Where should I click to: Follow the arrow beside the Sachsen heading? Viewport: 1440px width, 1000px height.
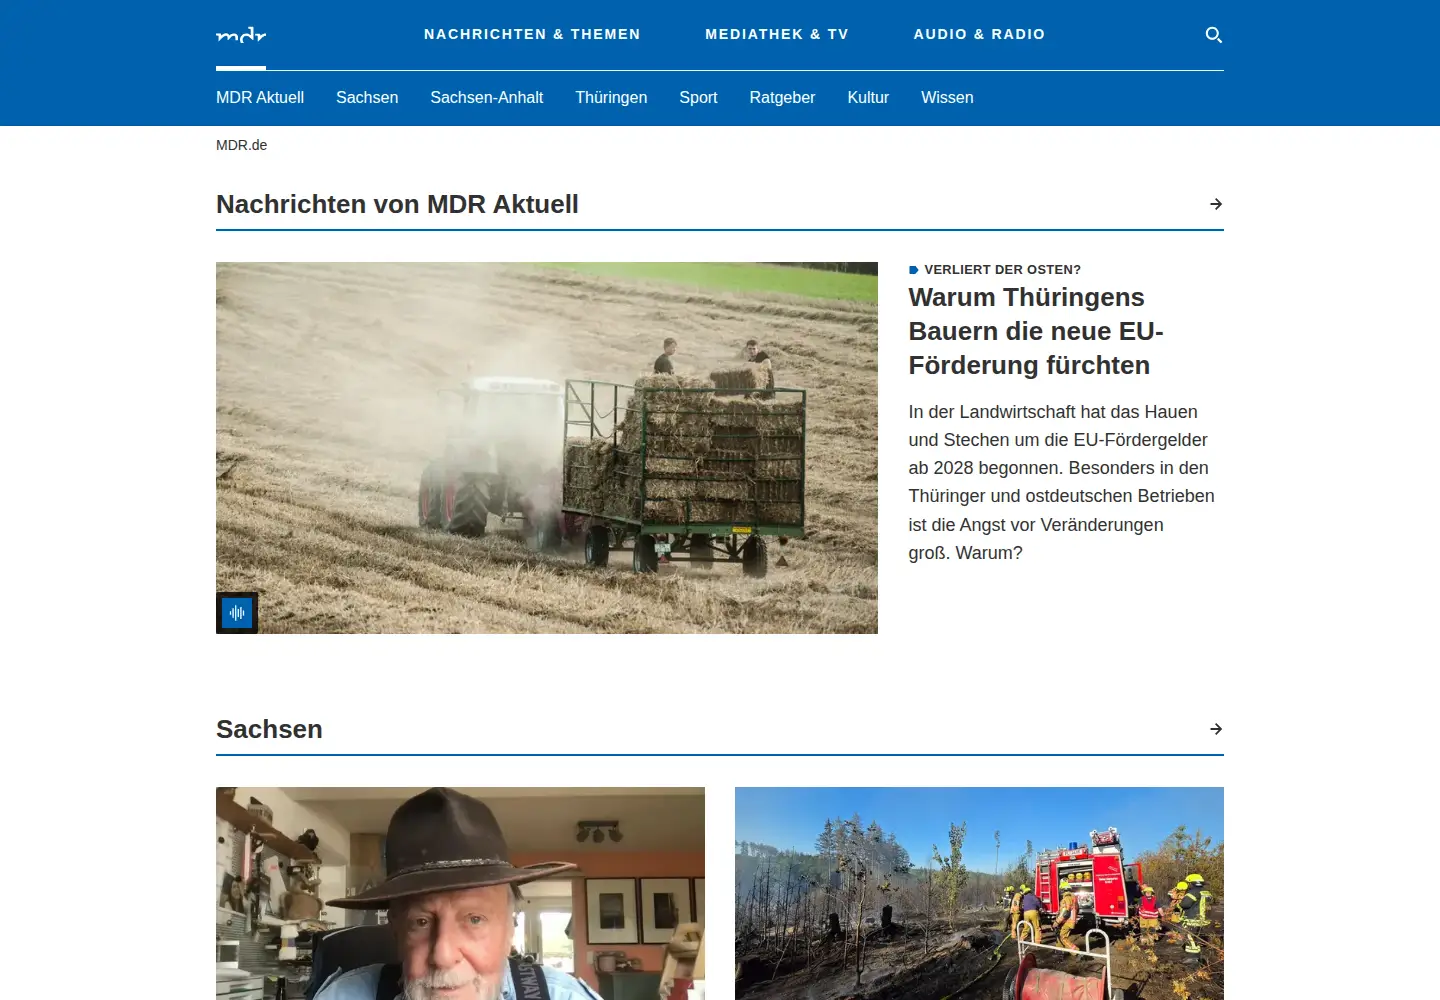click(1216, 729)
